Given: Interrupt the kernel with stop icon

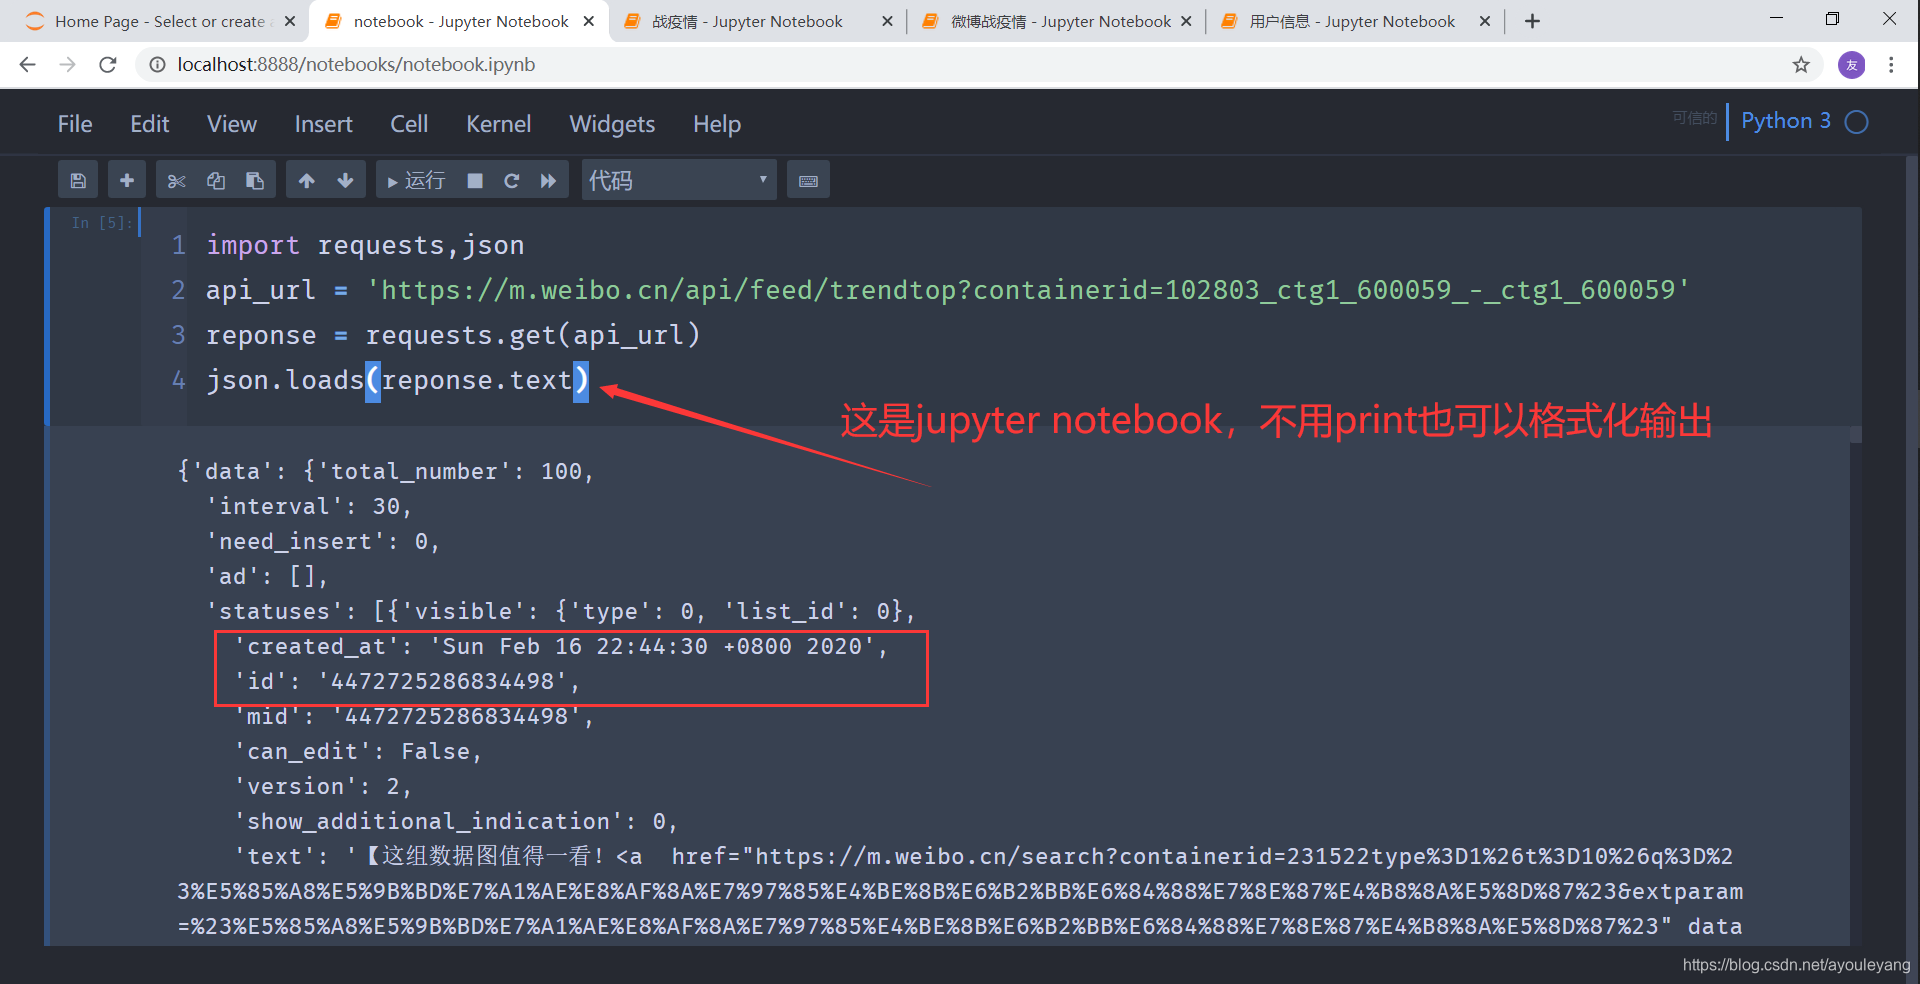Looking at the screenshot, I should coord(475,181).
